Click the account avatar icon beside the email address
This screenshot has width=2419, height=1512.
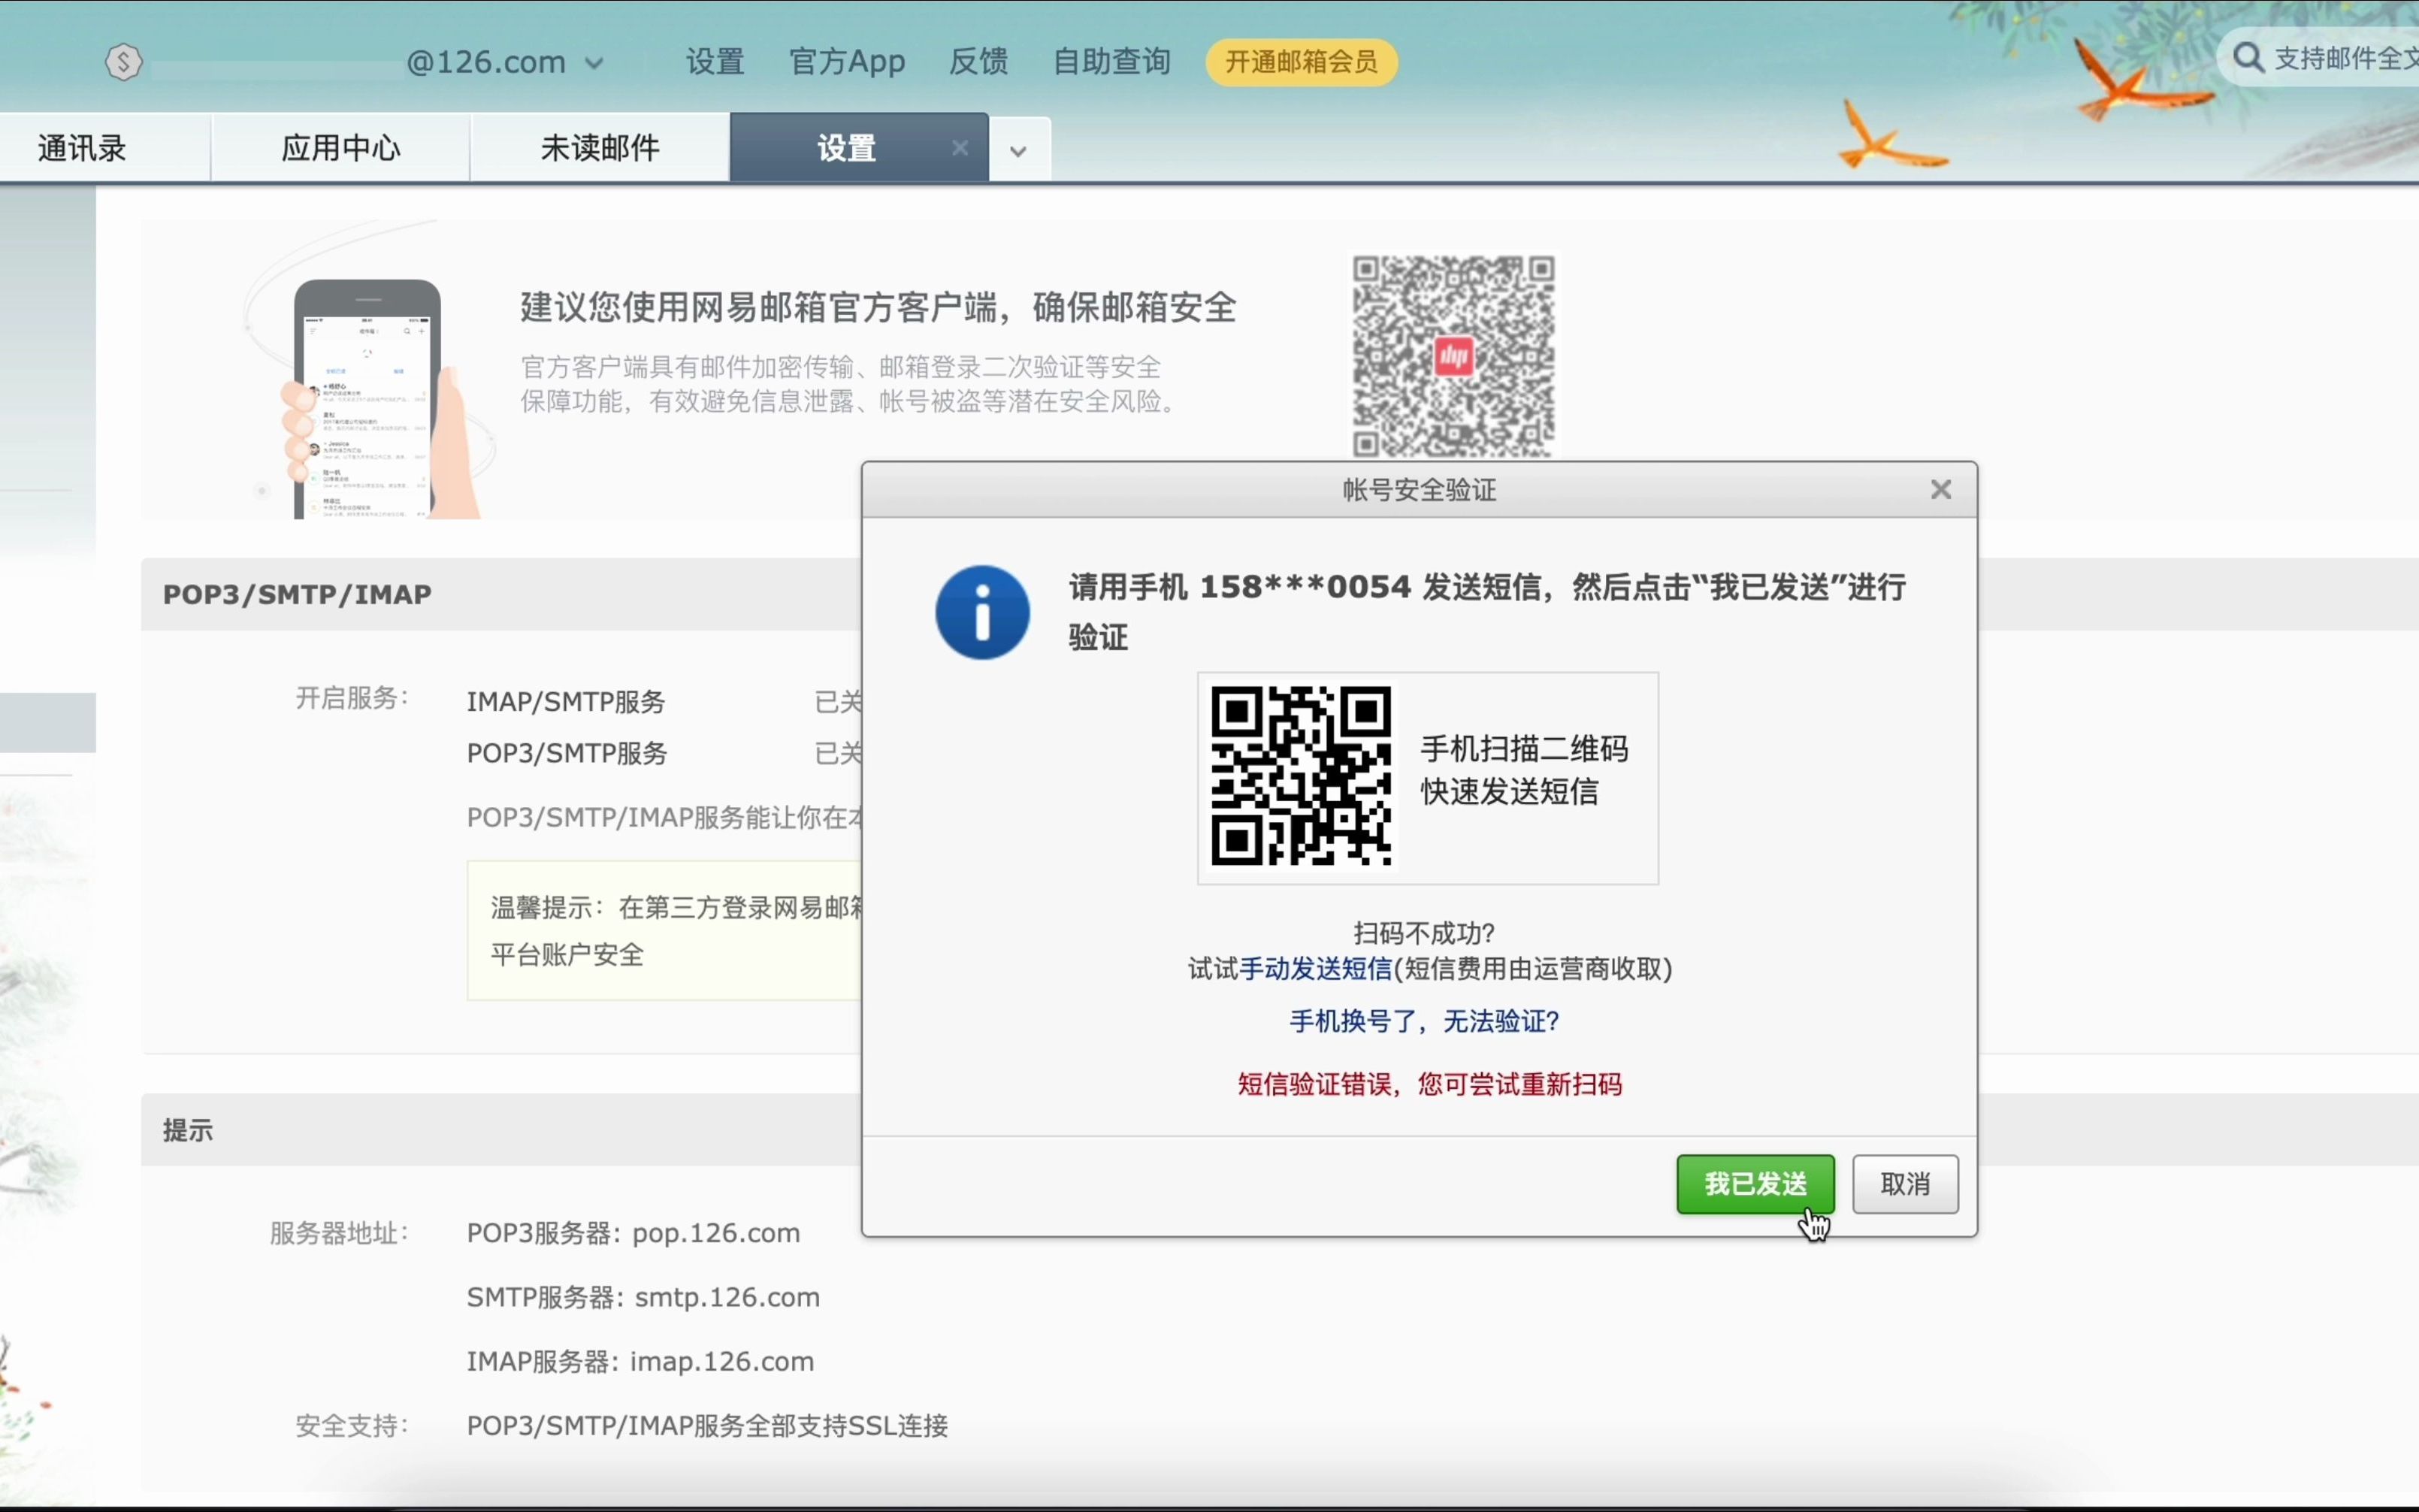point(123,62)
